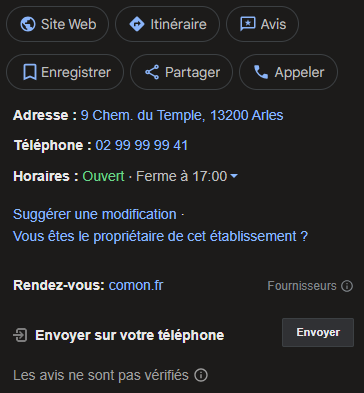
Task: Click the info icon after unverified reviews notice
Action: 201,375
